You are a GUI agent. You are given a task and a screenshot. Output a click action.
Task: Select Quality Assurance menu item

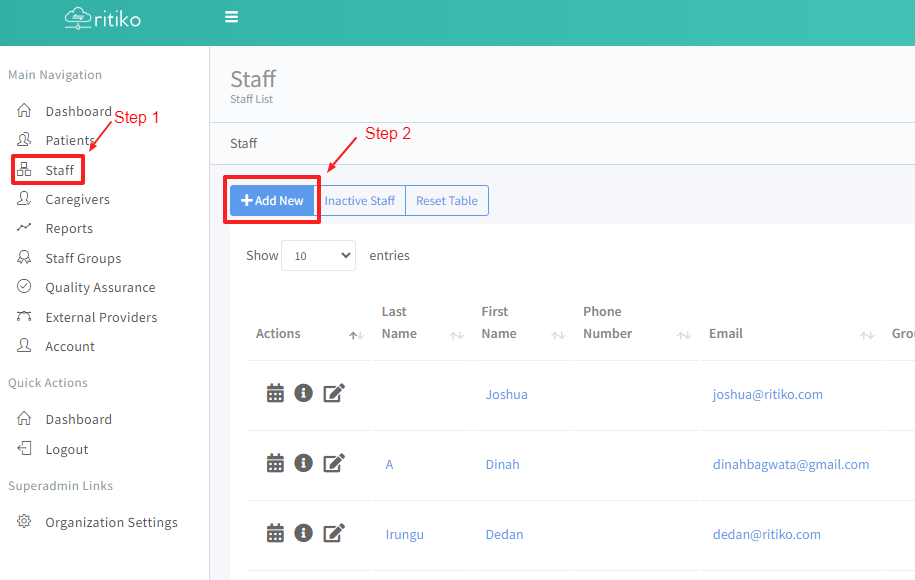pyautogui.click(x=100, y=287)
